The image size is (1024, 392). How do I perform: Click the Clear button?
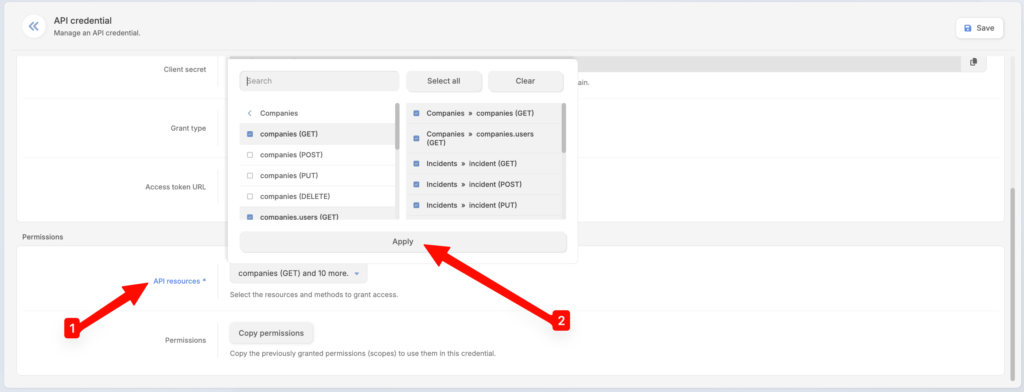(x=525, y=81)
